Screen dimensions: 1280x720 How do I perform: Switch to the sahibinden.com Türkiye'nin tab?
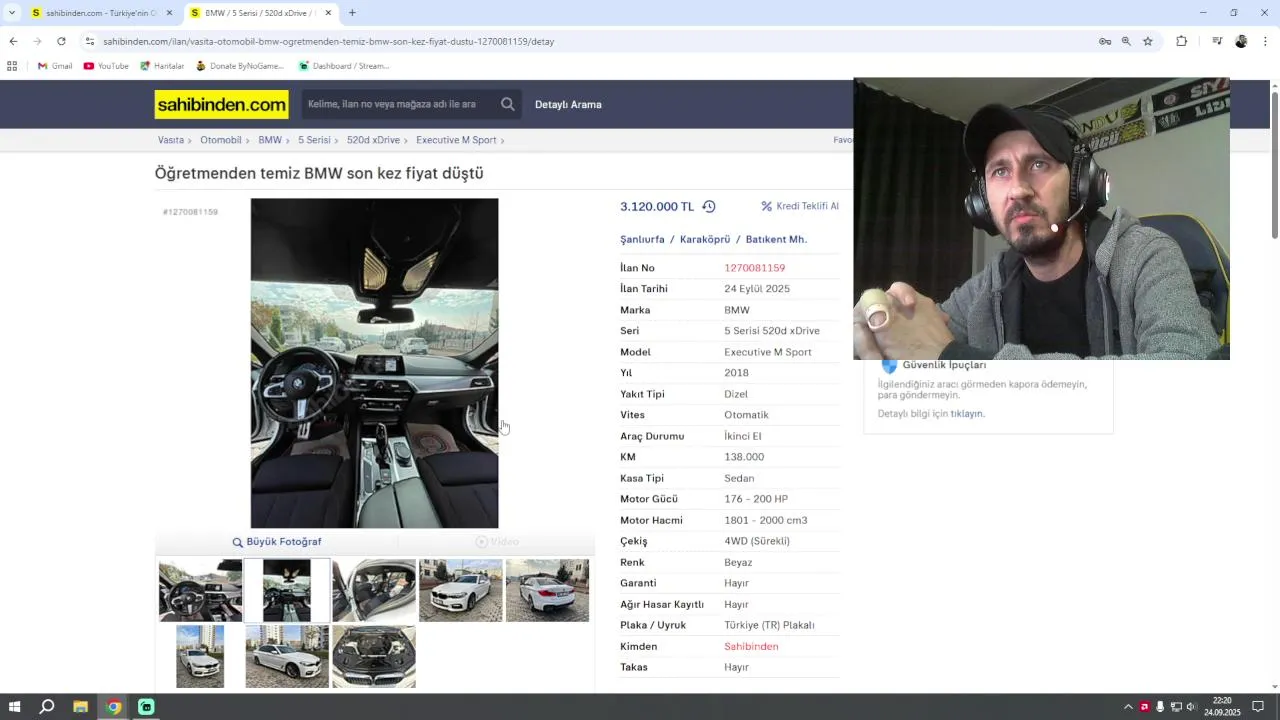click(100, 13)
